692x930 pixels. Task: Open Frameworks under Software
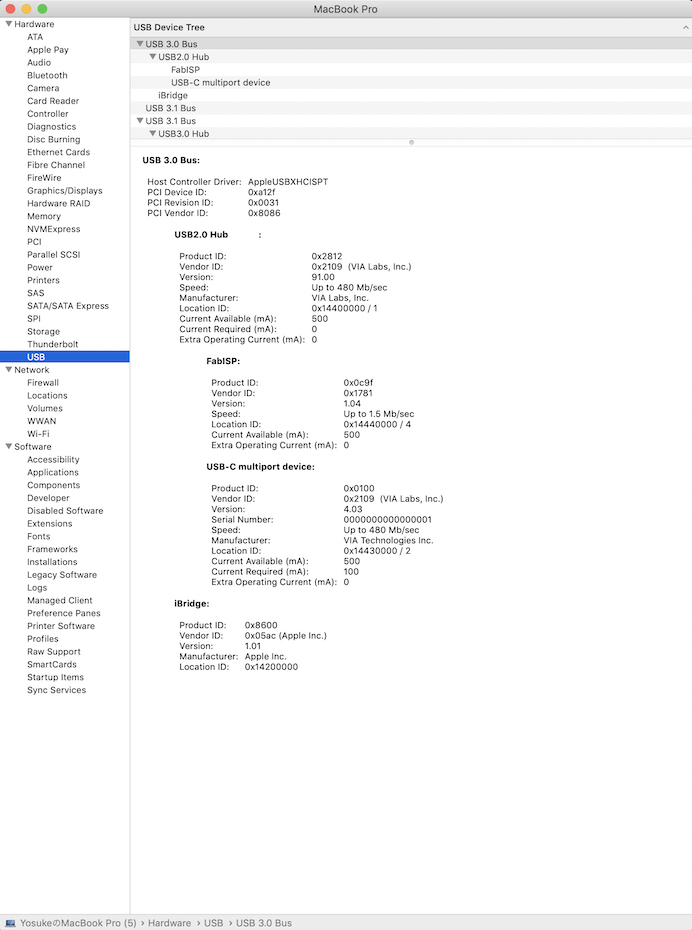(52, 549)
